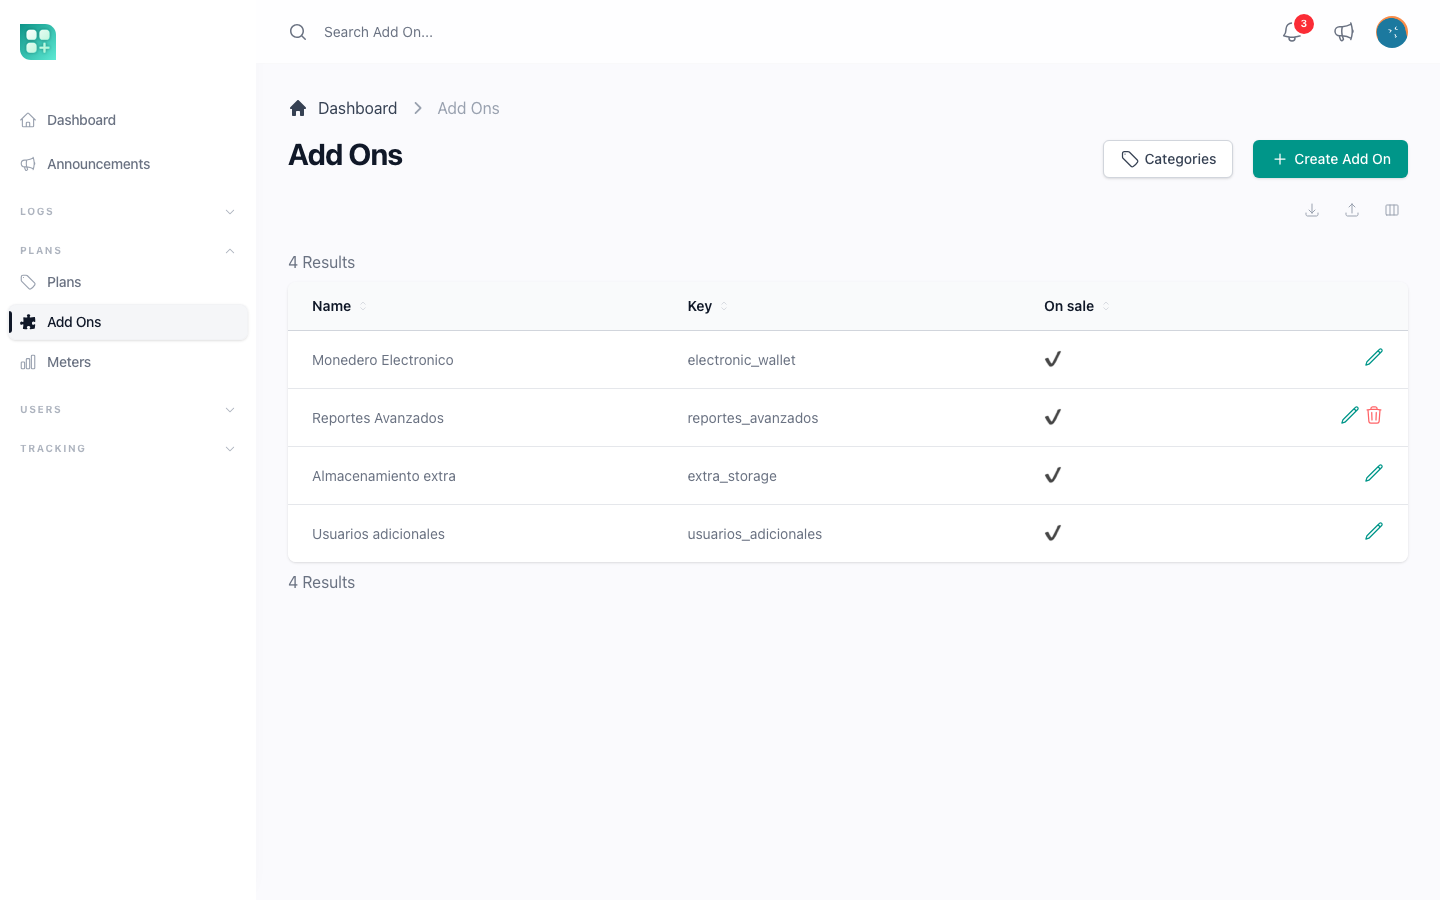Screen dimensions: 1440x900
Task: Click the Add Ons breadcrumb text
Action: pyautogui.click(x=468, y=108)
